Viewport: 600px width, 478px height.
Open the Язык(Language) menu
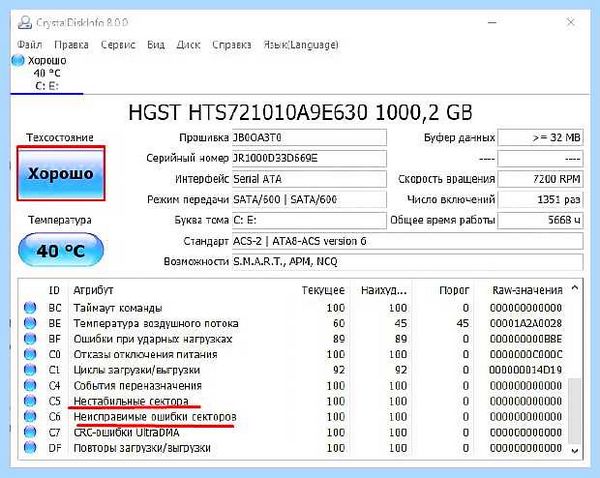(301, 45)
